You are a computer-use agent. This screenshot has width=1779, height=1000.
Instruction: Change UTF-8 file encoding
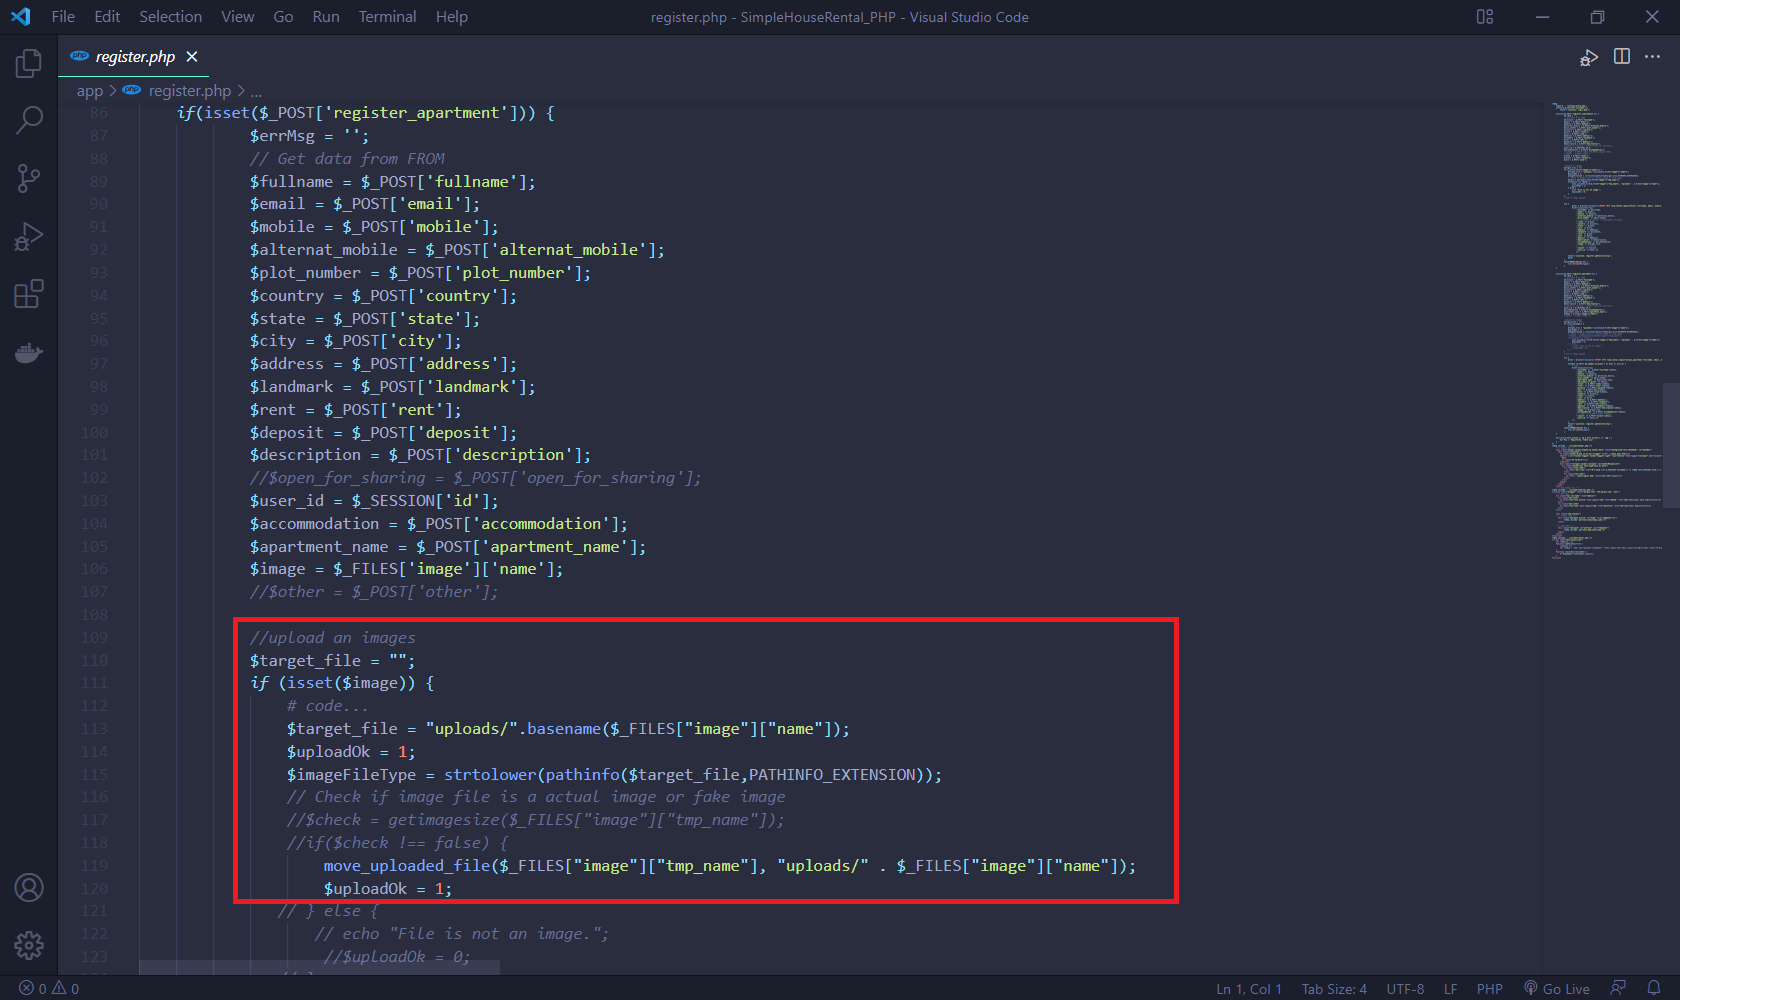[1405, 988]
